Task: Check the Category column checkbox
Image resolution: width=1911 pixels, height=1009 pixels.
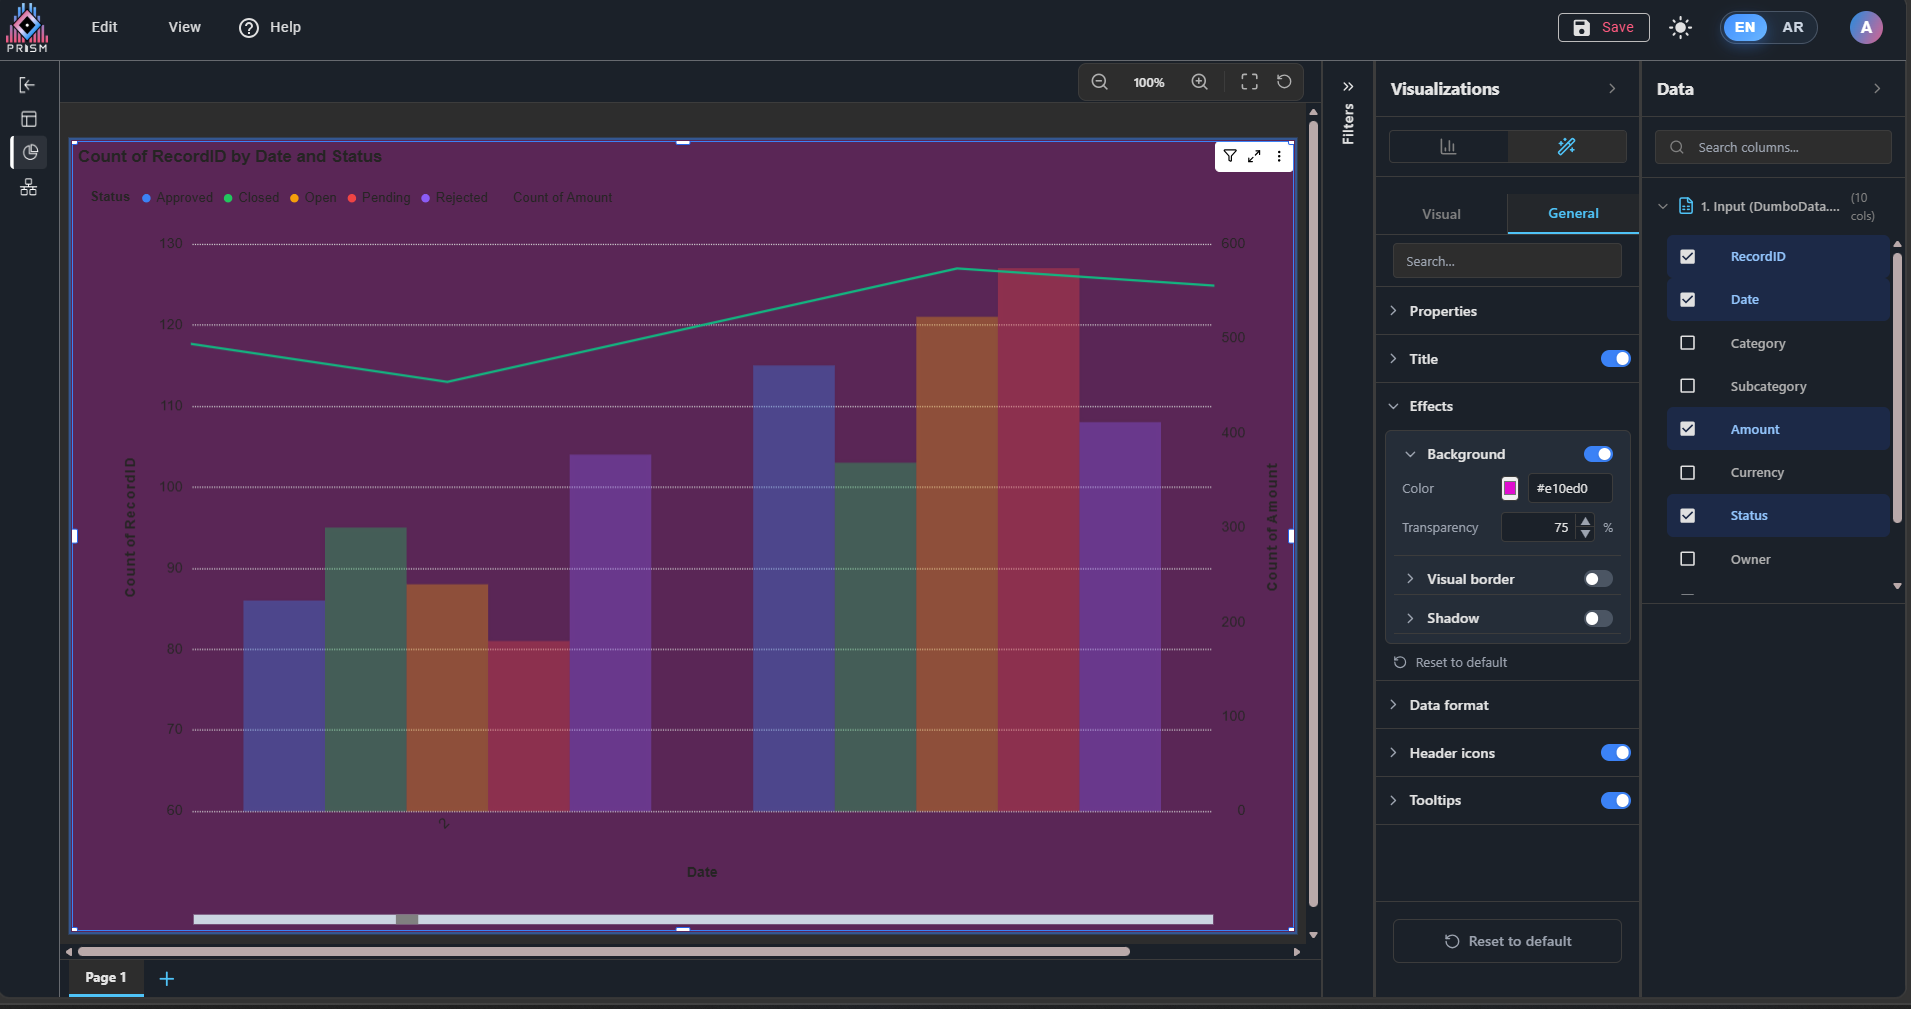Action: point(1688,343)
